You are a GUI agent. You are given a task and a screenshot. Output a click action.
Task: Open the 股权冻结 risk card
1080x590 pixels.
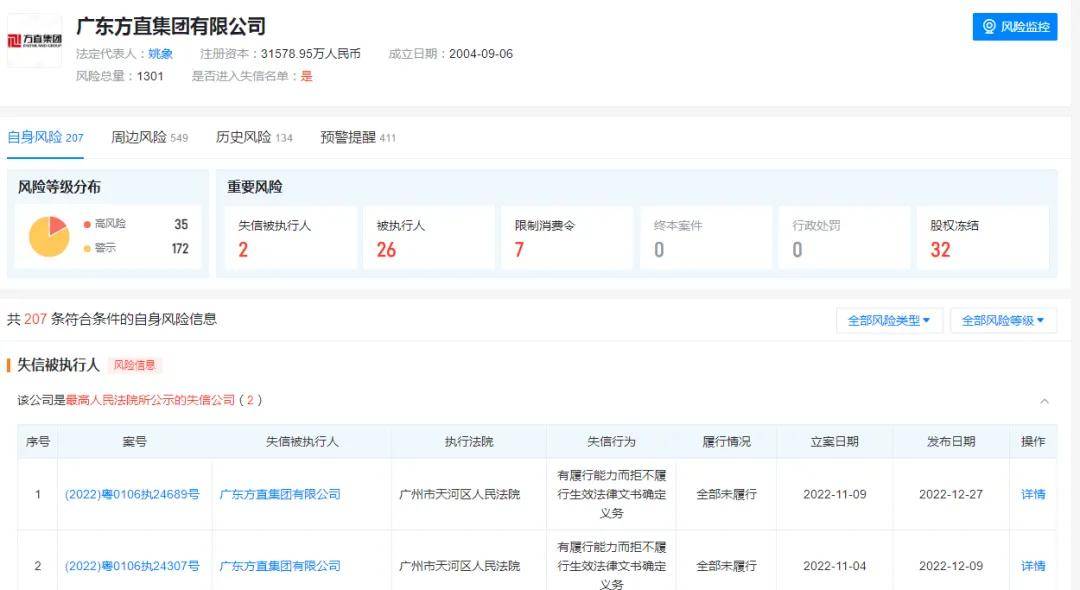pos(984,237)
